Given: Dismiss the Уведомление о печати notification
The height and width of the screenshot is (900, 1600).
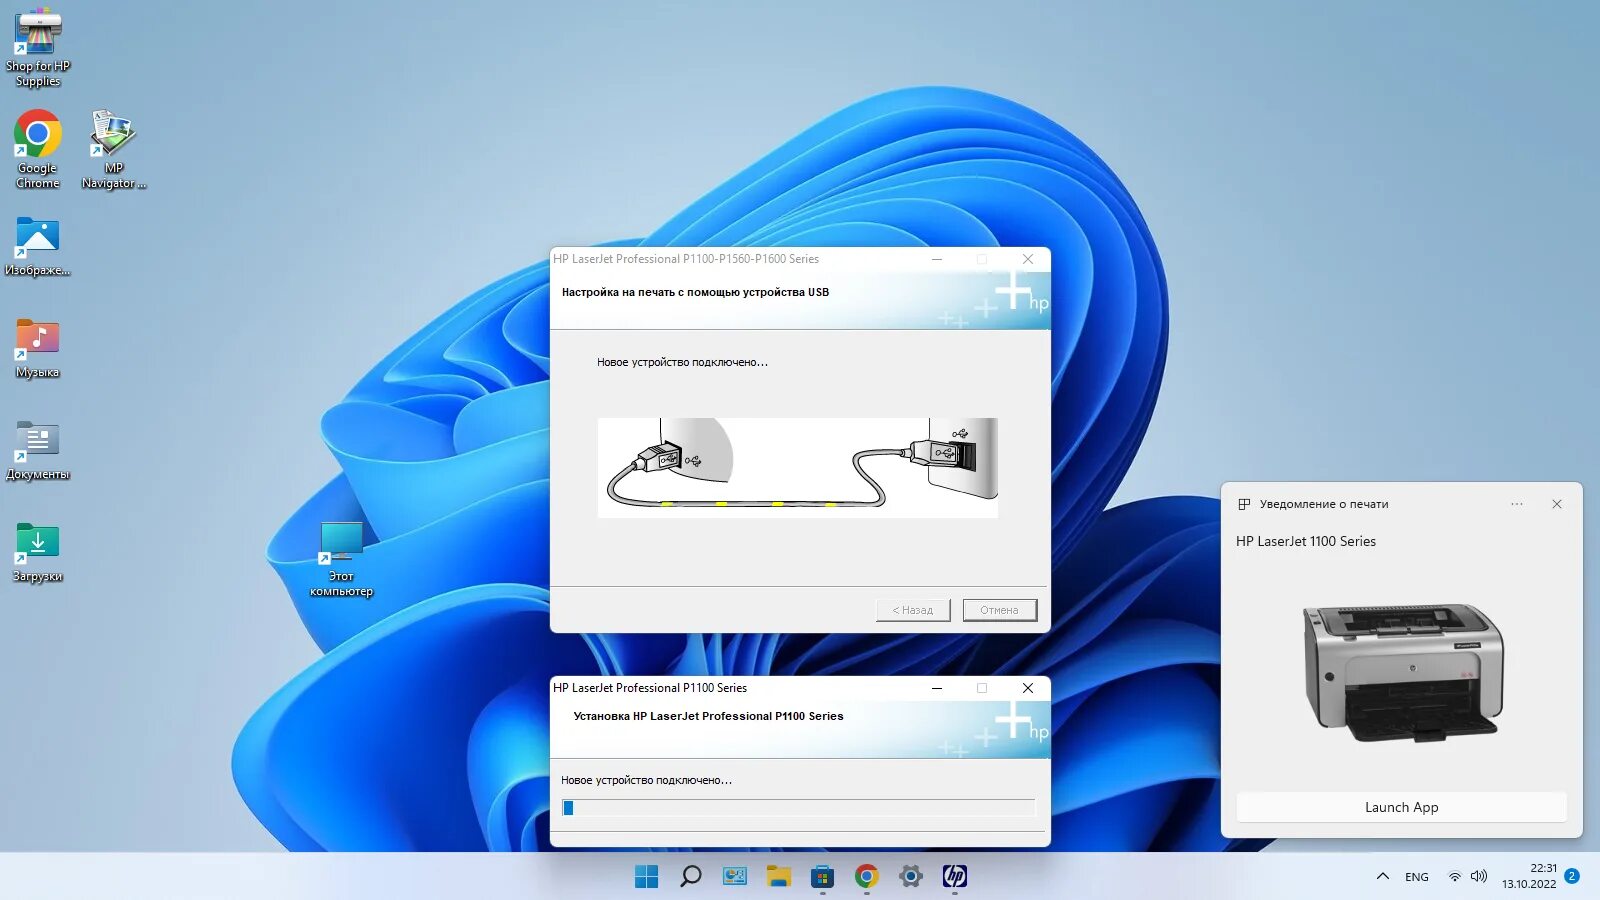Looking at the screenshot, I should tap(1557, 504).
